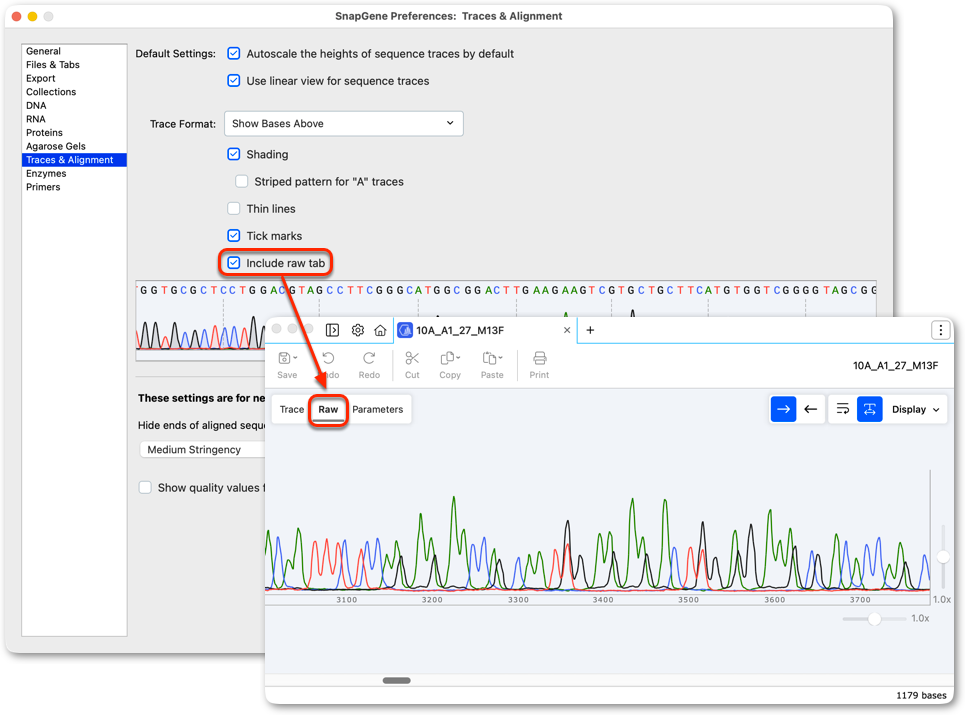Viewport: 965px width, 715px height.
Task: Click the reverse arrow direction button
Action: (x=811, y=409)
